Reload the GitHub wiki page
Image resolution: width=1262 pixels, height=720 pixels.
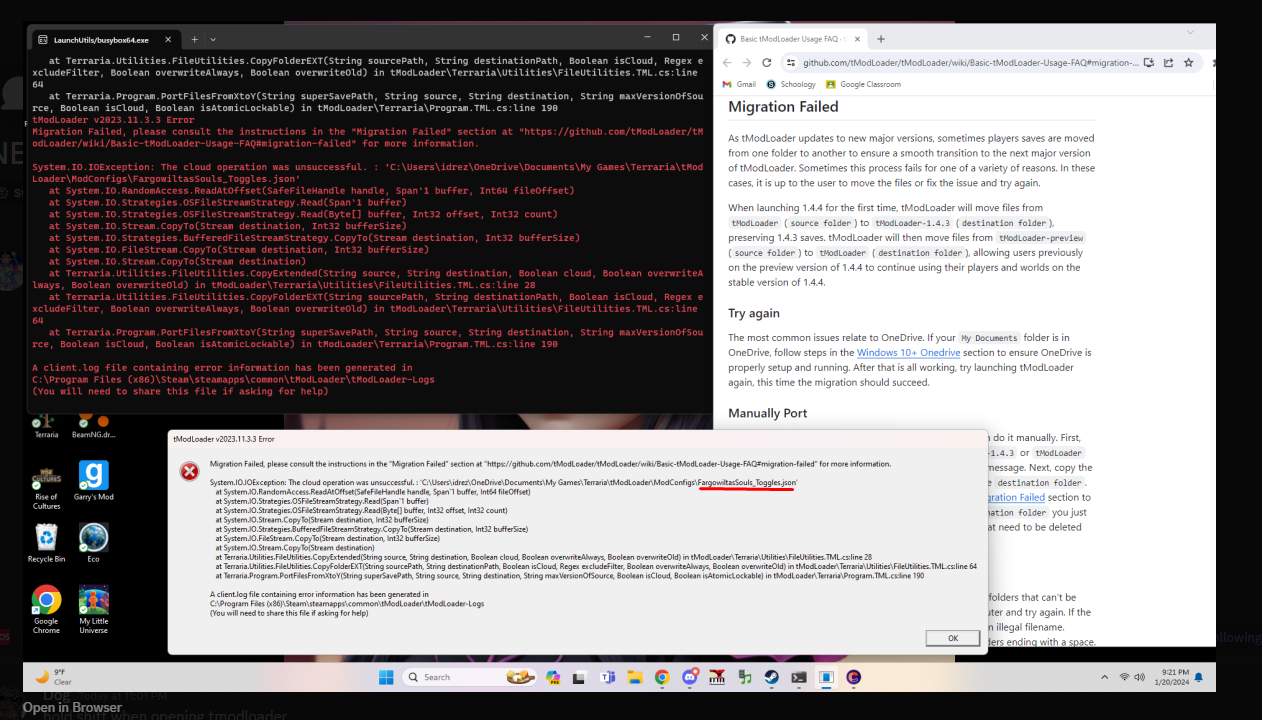pos(767,62)
